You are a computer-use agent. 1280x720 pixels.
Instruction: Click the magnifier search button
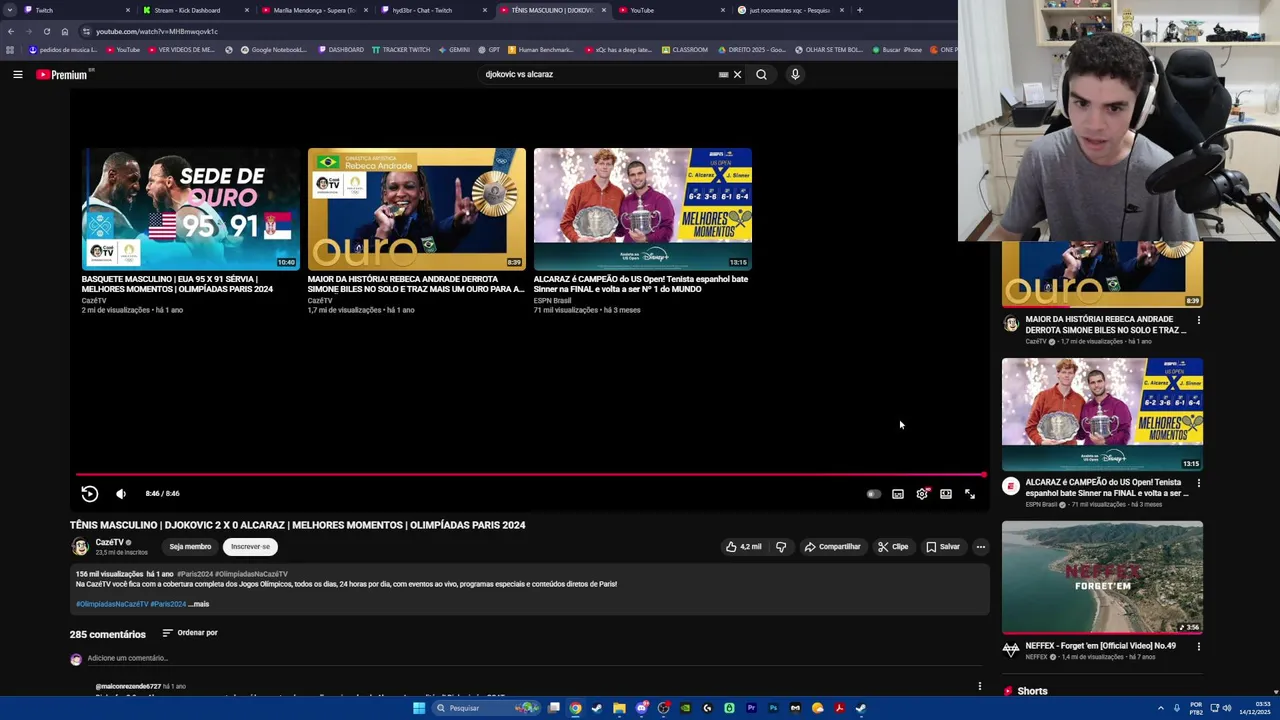(x=761, y=74)
